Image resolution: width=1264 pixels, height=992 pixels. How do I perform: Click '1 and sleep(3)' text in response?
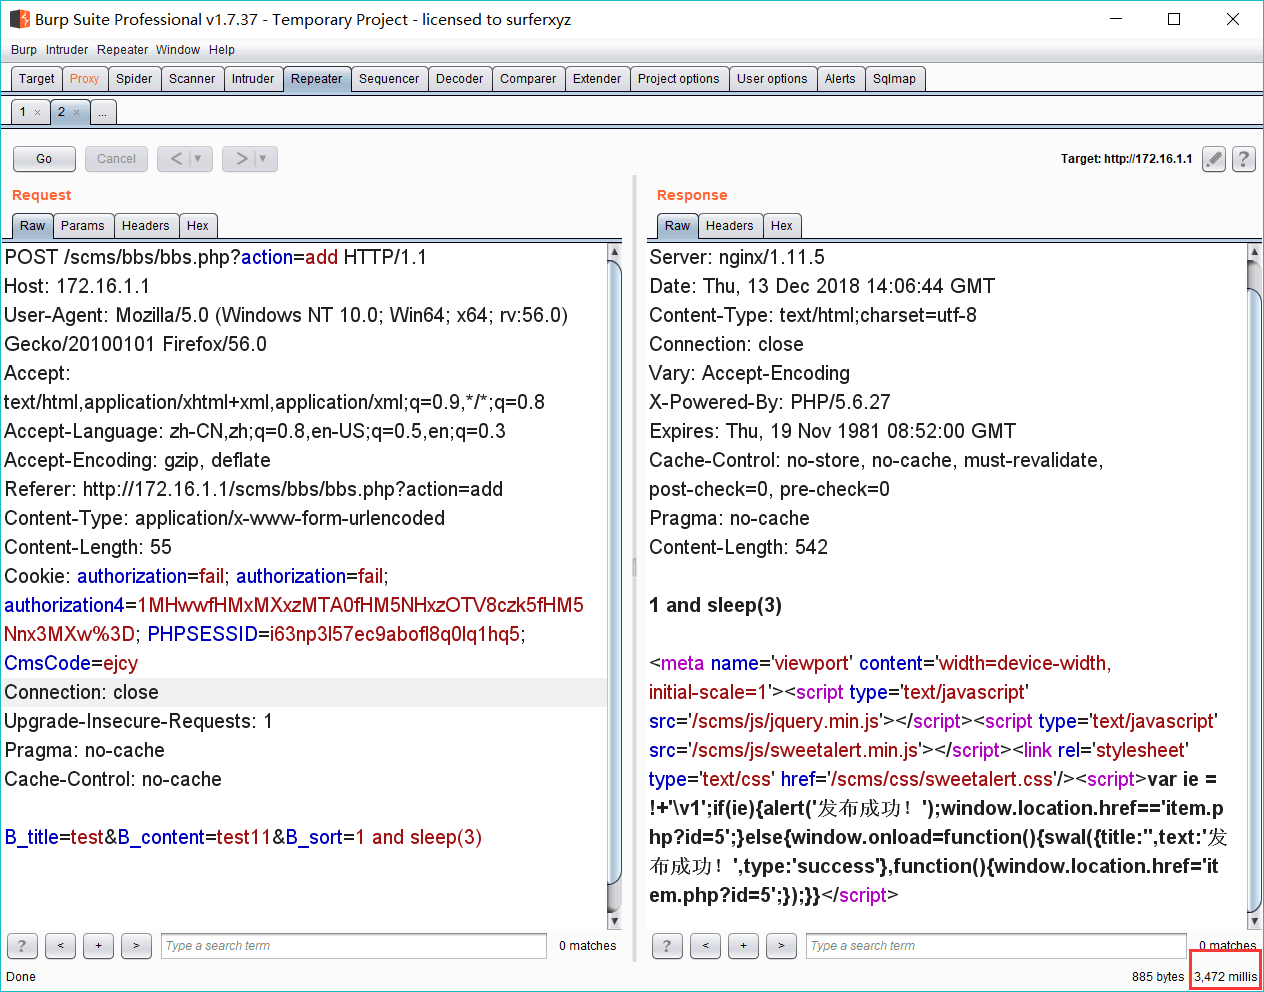715,605
